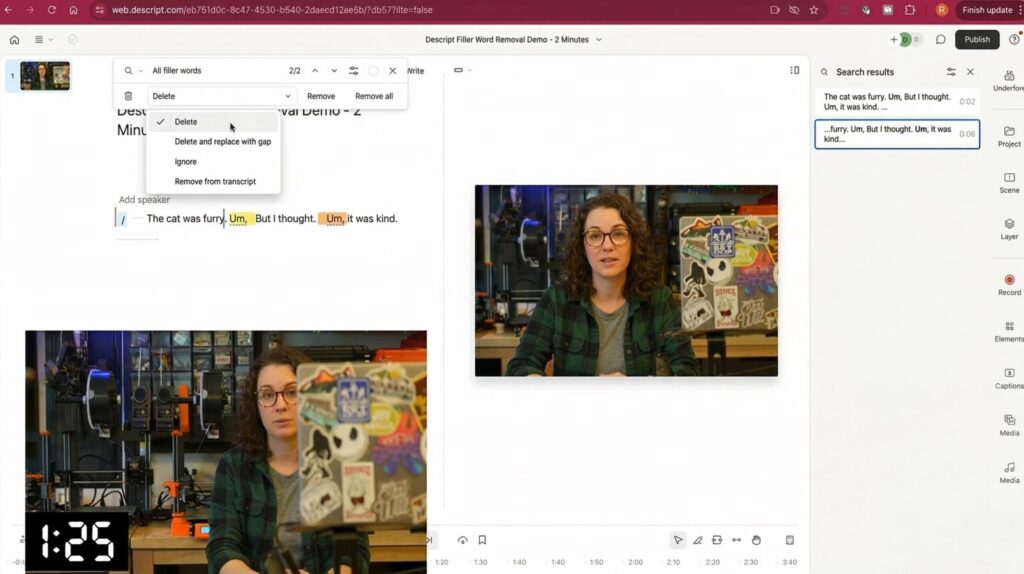Go to the Descript home screen

point(14,40)
